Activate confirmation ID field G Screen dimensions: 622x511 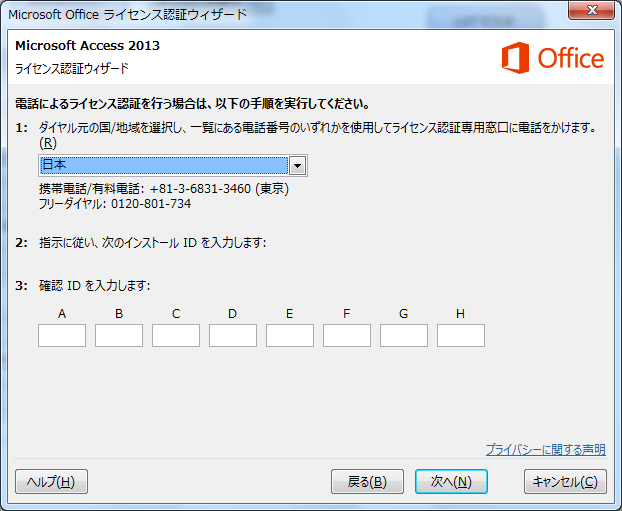click(404, 336)
